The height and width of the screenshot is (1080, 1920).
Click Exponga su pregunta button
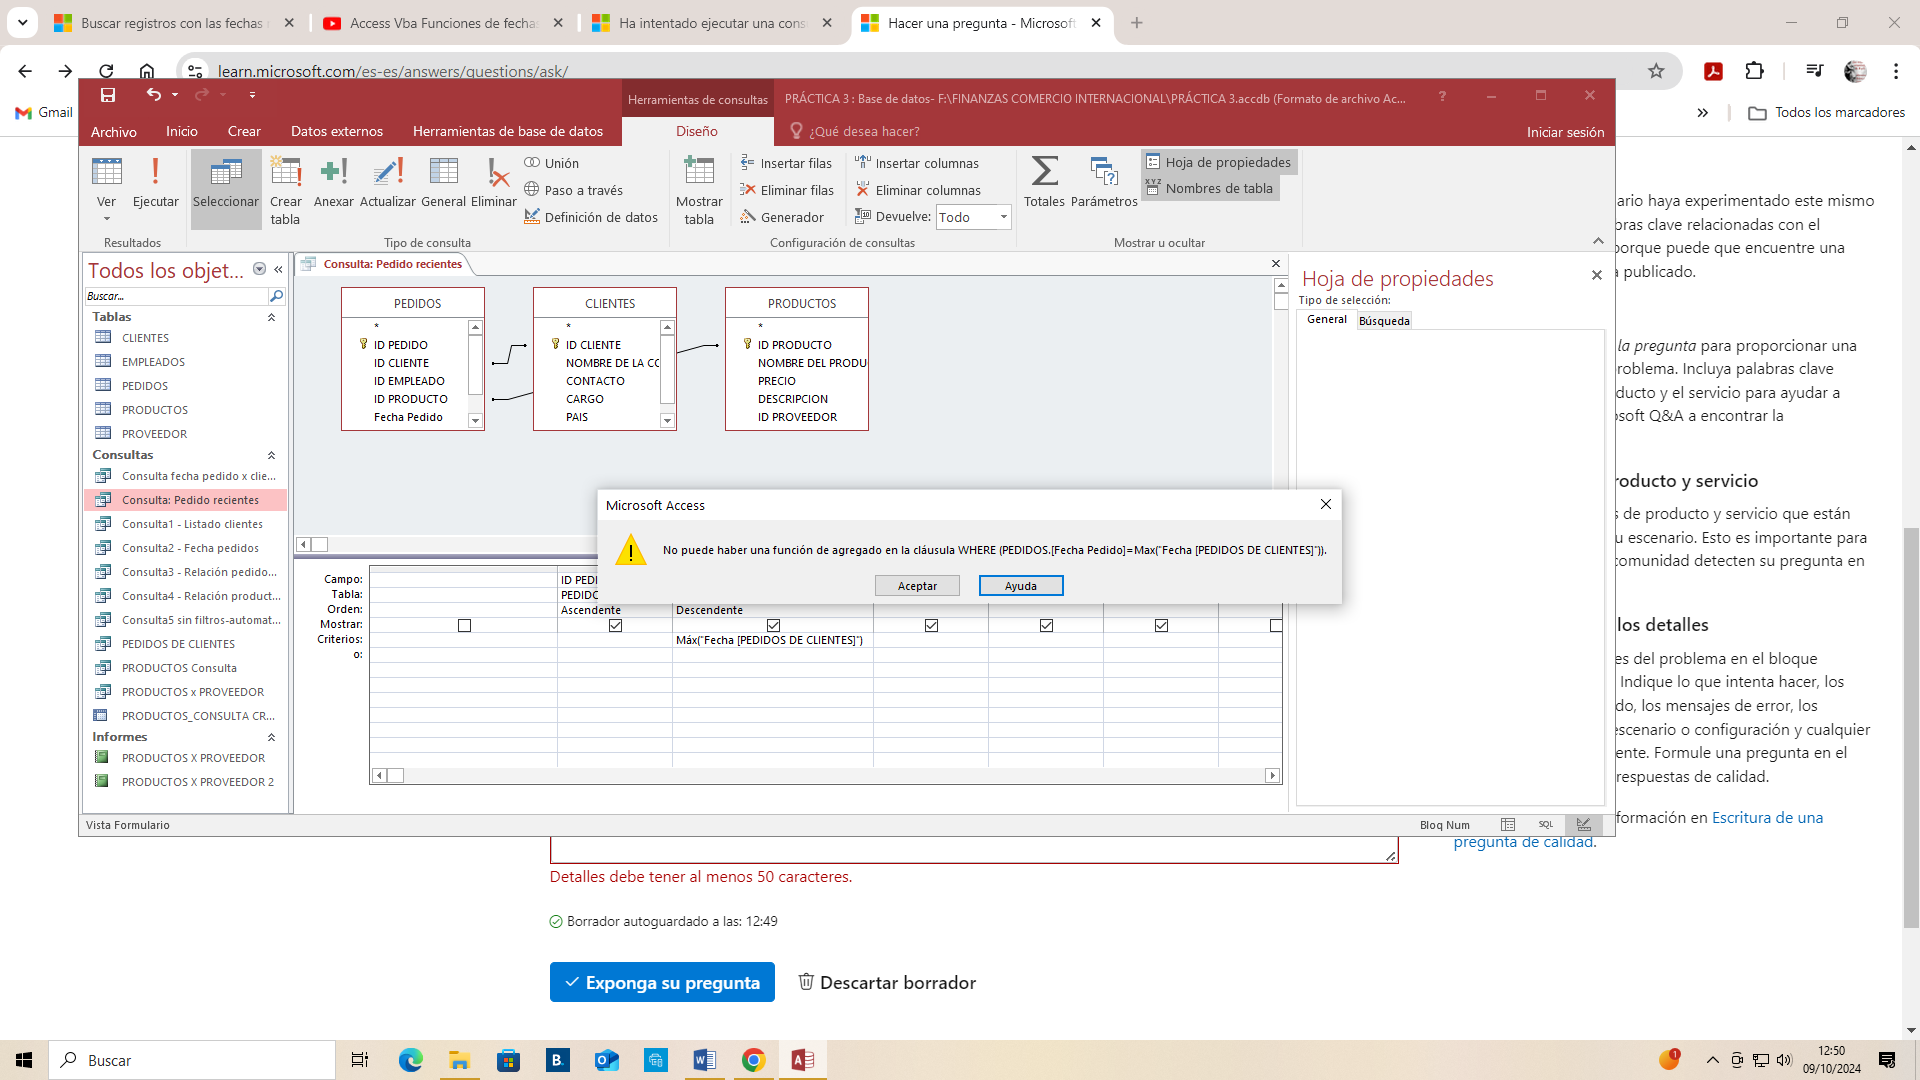point(662,982)
